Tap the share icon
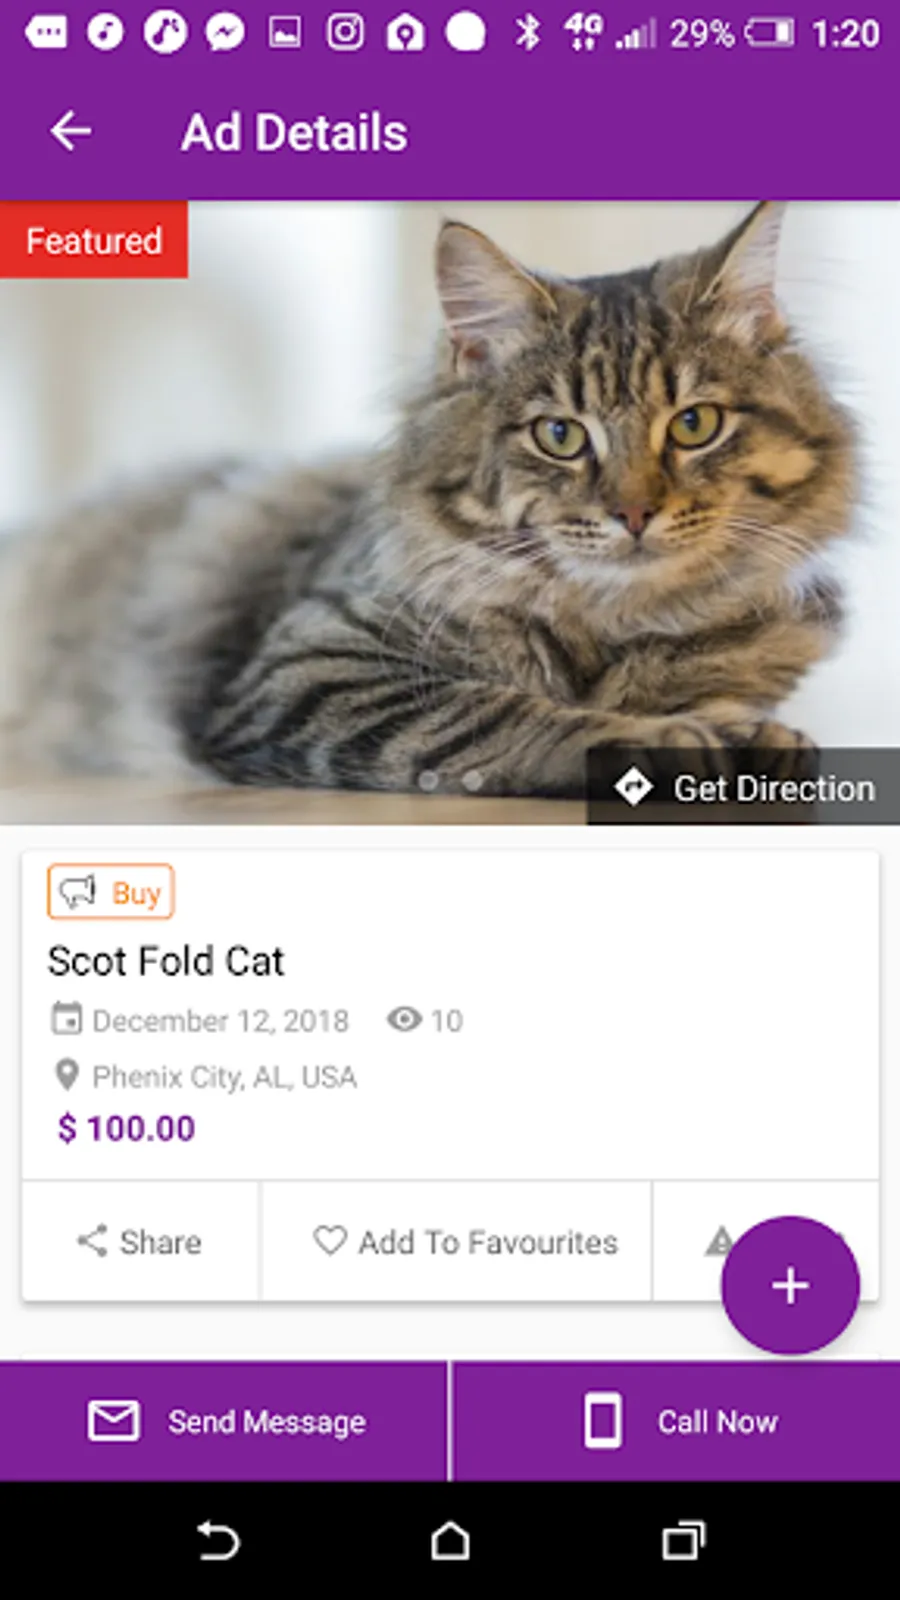The width and height of the screenshot is (900, 1600). coord(92,1241)
